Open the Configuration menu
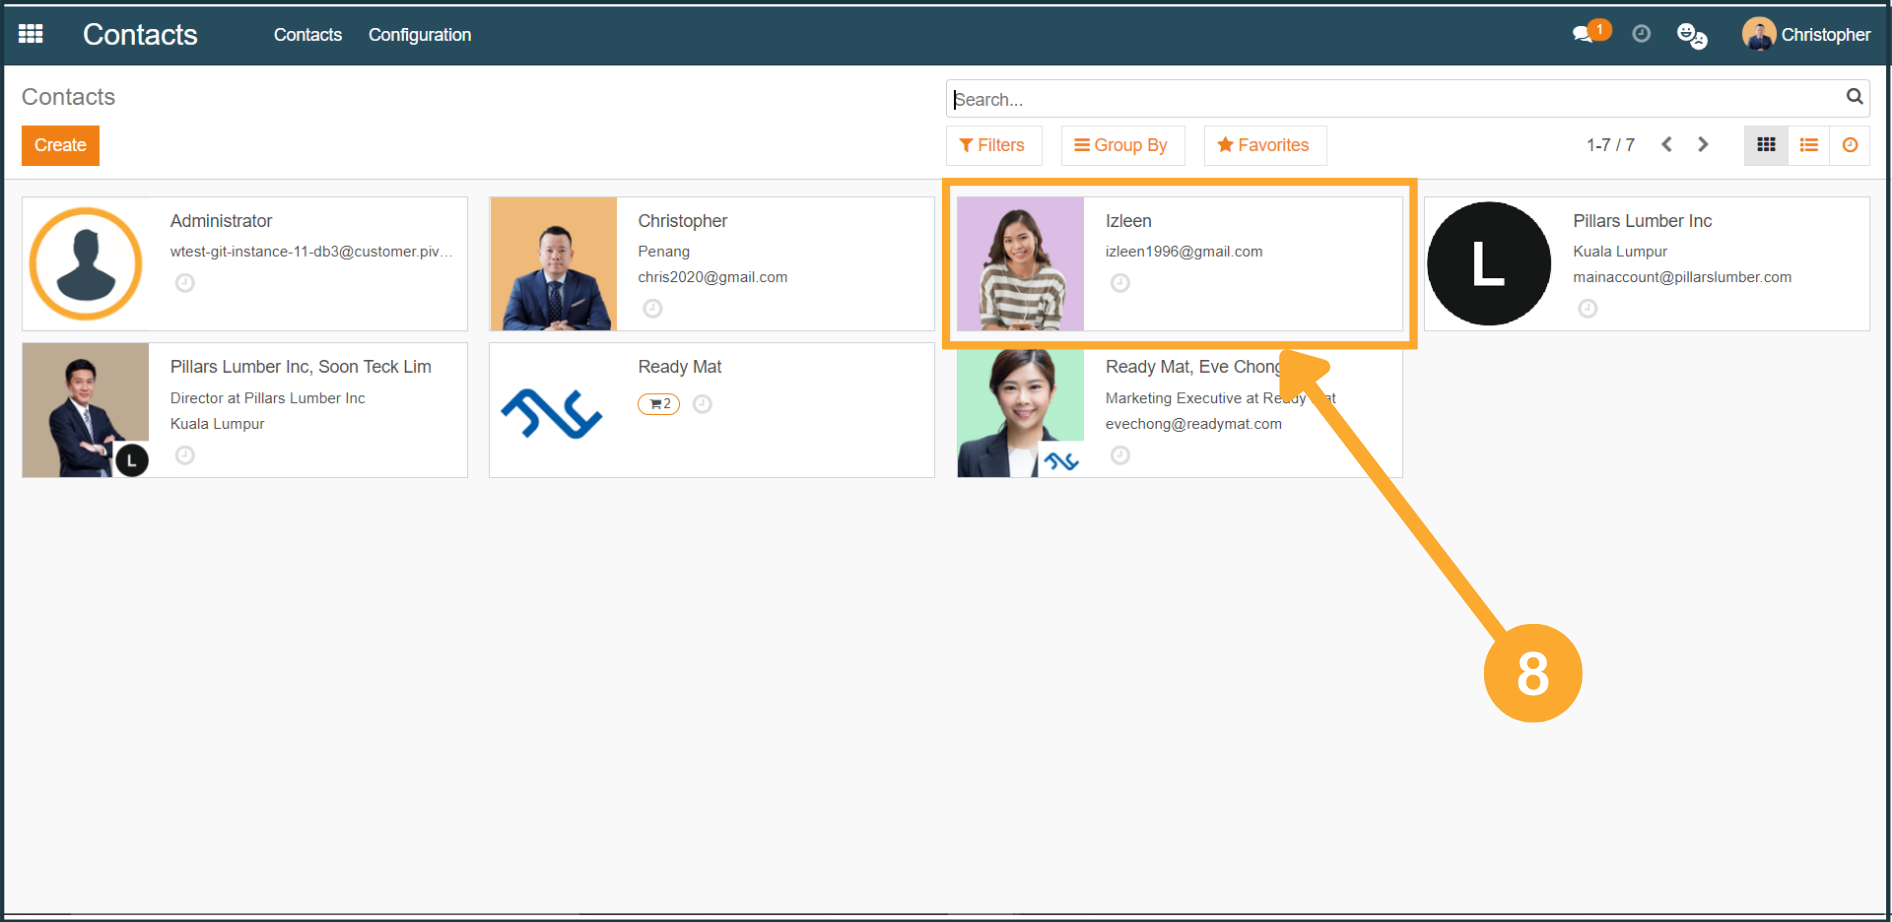1892x922 pixels. point(419,35)
